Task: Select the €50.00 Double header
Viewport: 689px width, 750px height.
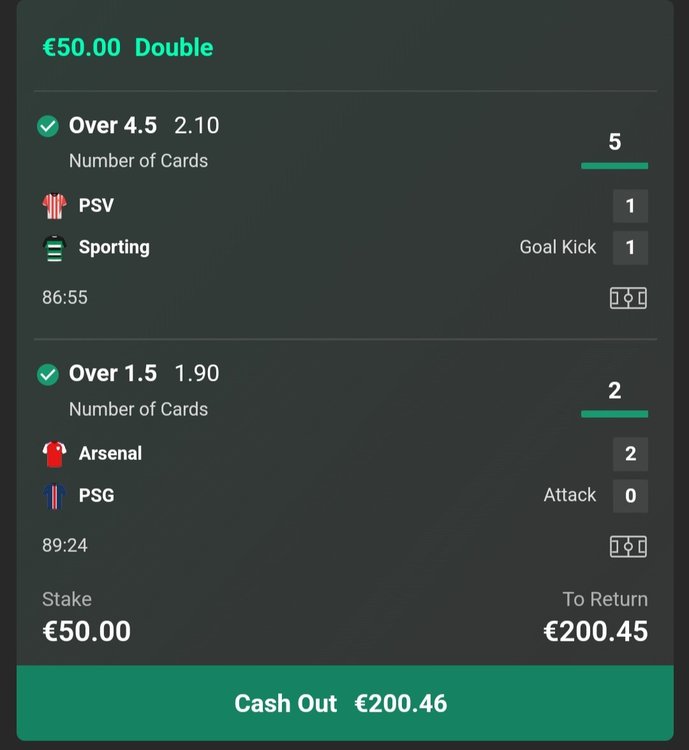Action: 128,47
